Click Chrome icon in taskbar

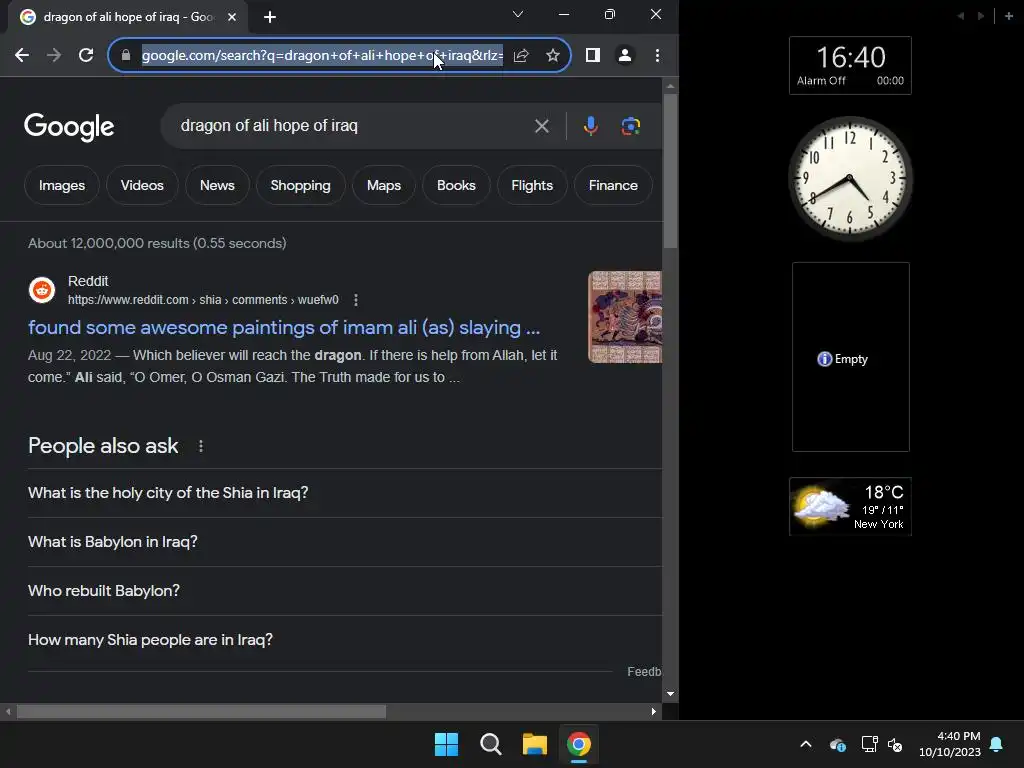[579, 744]
